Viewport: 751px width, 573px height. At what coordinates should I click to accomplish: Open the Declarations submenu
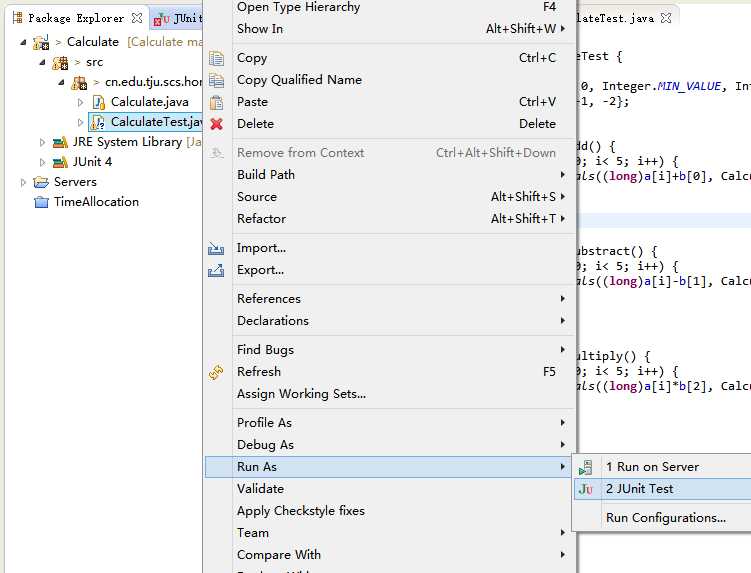pyautogui.click(x=390, y=321)
